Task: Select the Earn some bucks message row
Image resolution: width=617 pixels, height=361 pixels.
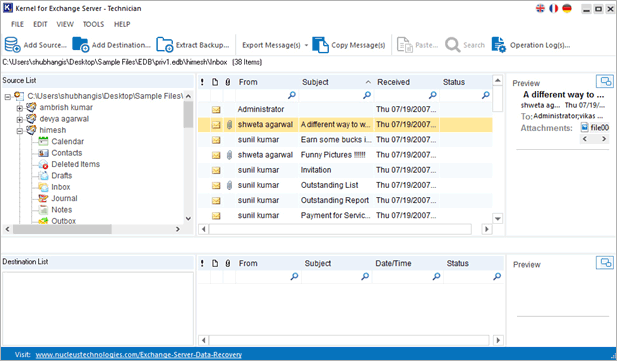Action: [345, 140]
